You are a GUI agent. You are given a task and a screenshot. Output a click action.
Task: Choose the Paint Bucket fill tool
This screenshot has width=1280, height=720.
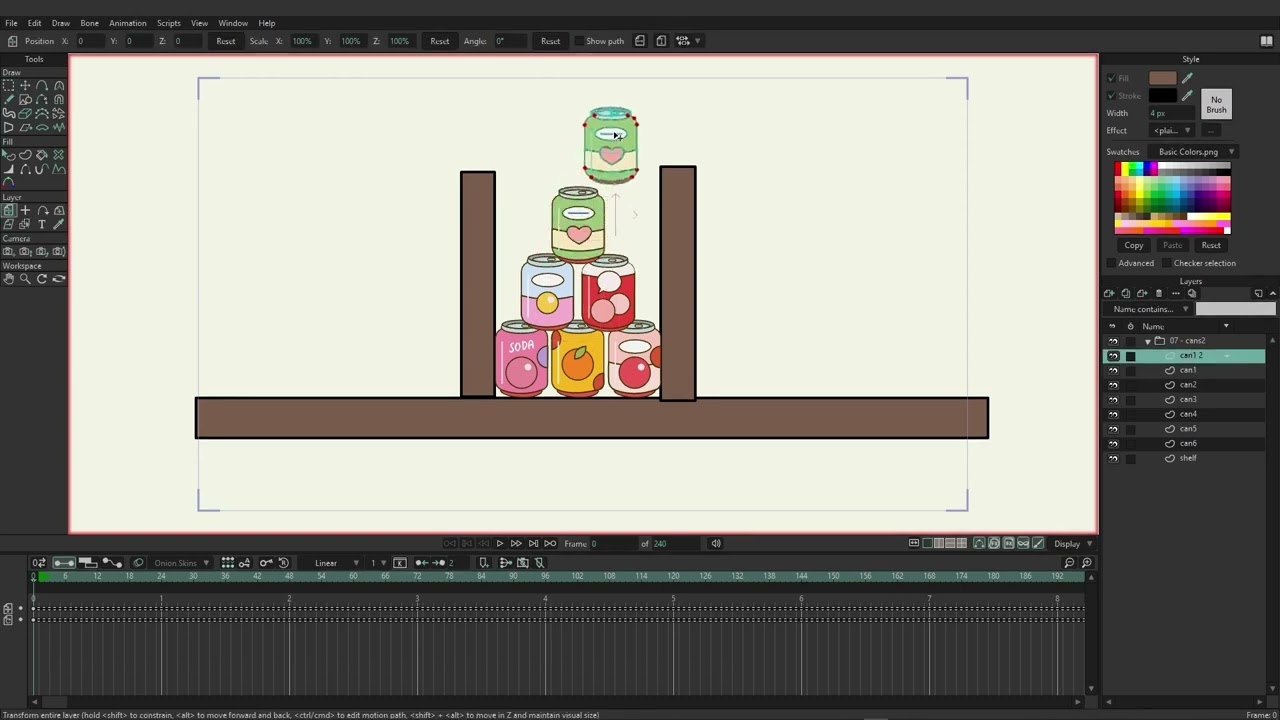coord(42,155)
